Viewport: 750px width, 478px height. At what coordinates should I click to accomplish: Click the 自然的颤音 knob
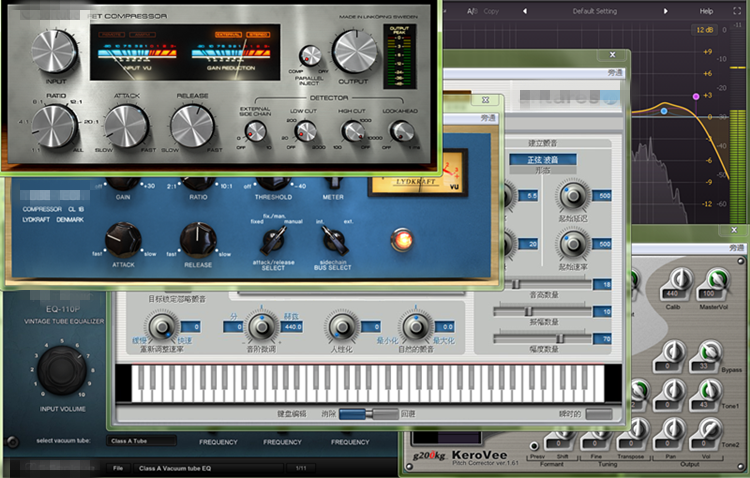[x=416, y=327]
